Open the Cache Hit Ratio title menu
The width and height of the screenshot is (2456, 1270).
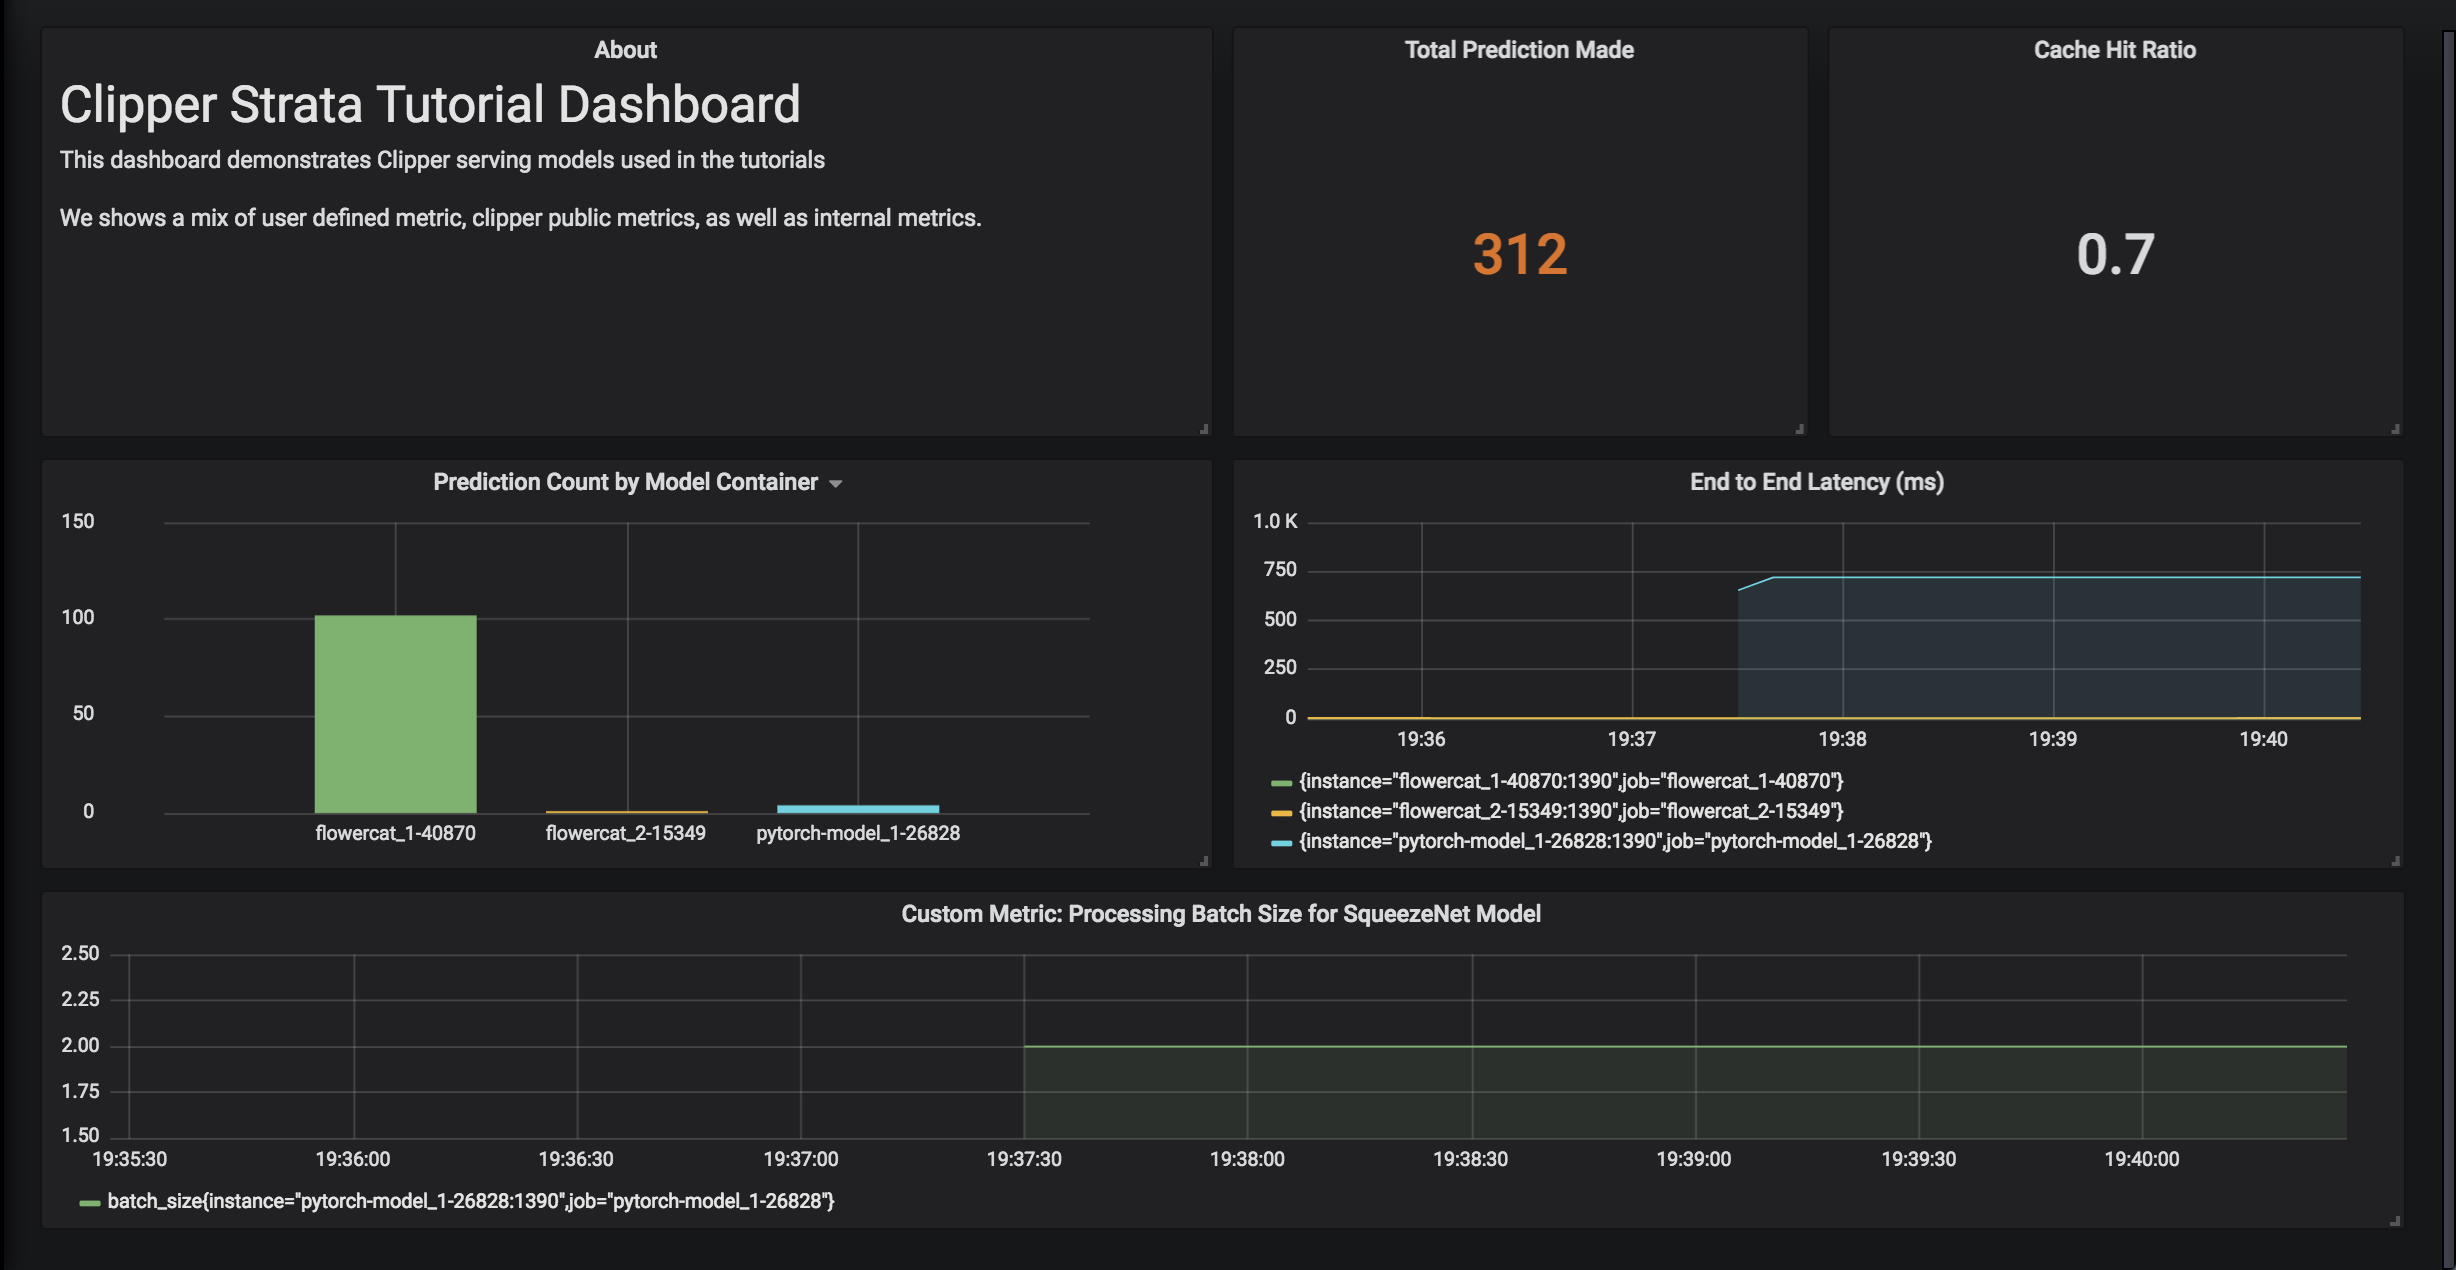(x=2114, y=50)
